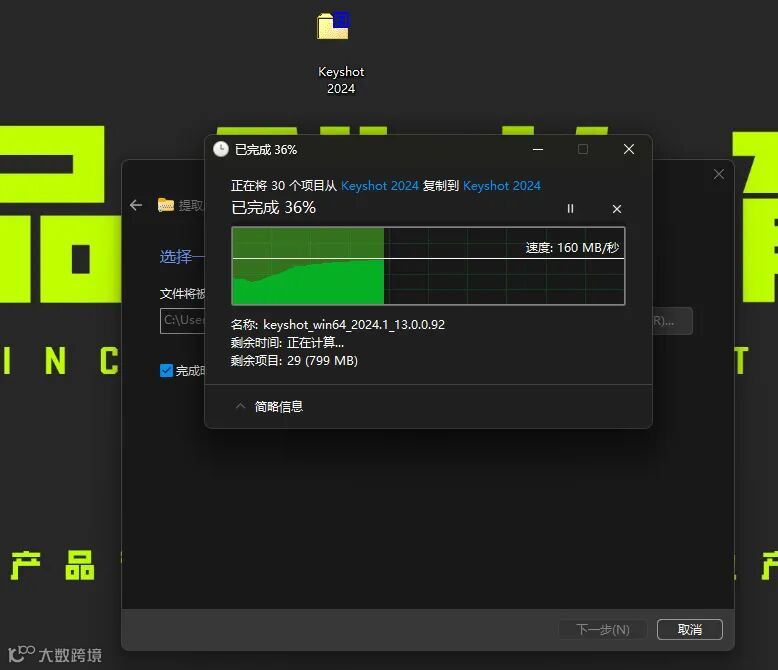Click the zipped folder icon in wizard header
Screen dimensions: 778x670
click(166, 204)
